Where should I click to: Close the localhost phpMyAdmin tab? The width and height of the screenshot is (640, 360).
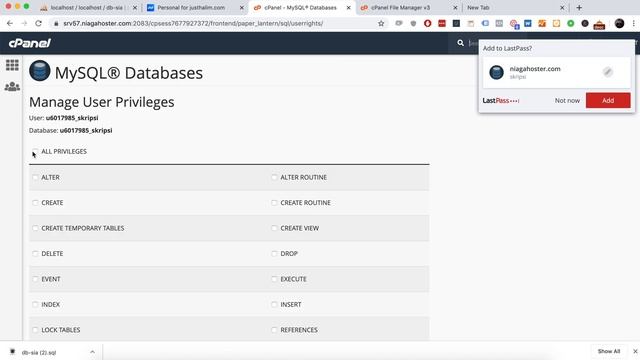click(x=135, y=8)
